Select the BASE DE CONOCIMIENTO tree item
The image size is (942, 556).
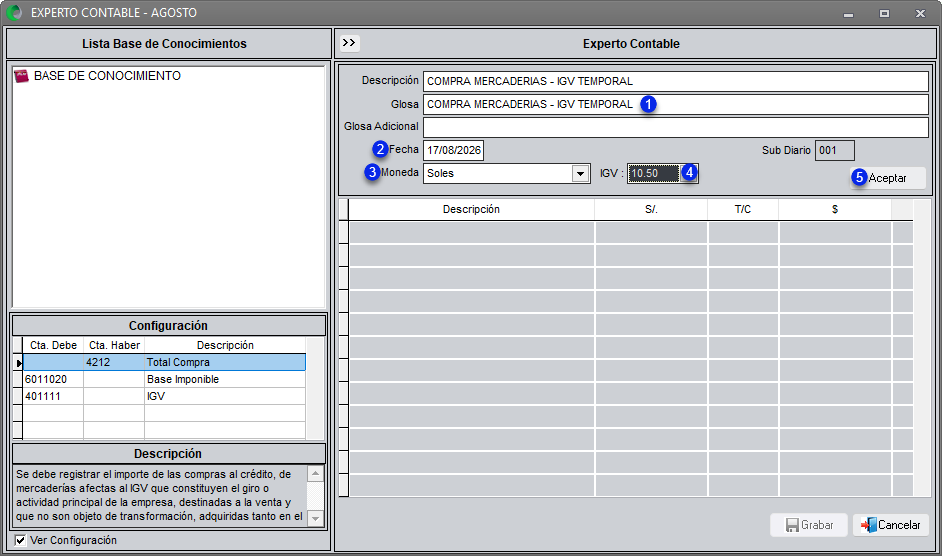pyautogui.click(x=107, y=76)
